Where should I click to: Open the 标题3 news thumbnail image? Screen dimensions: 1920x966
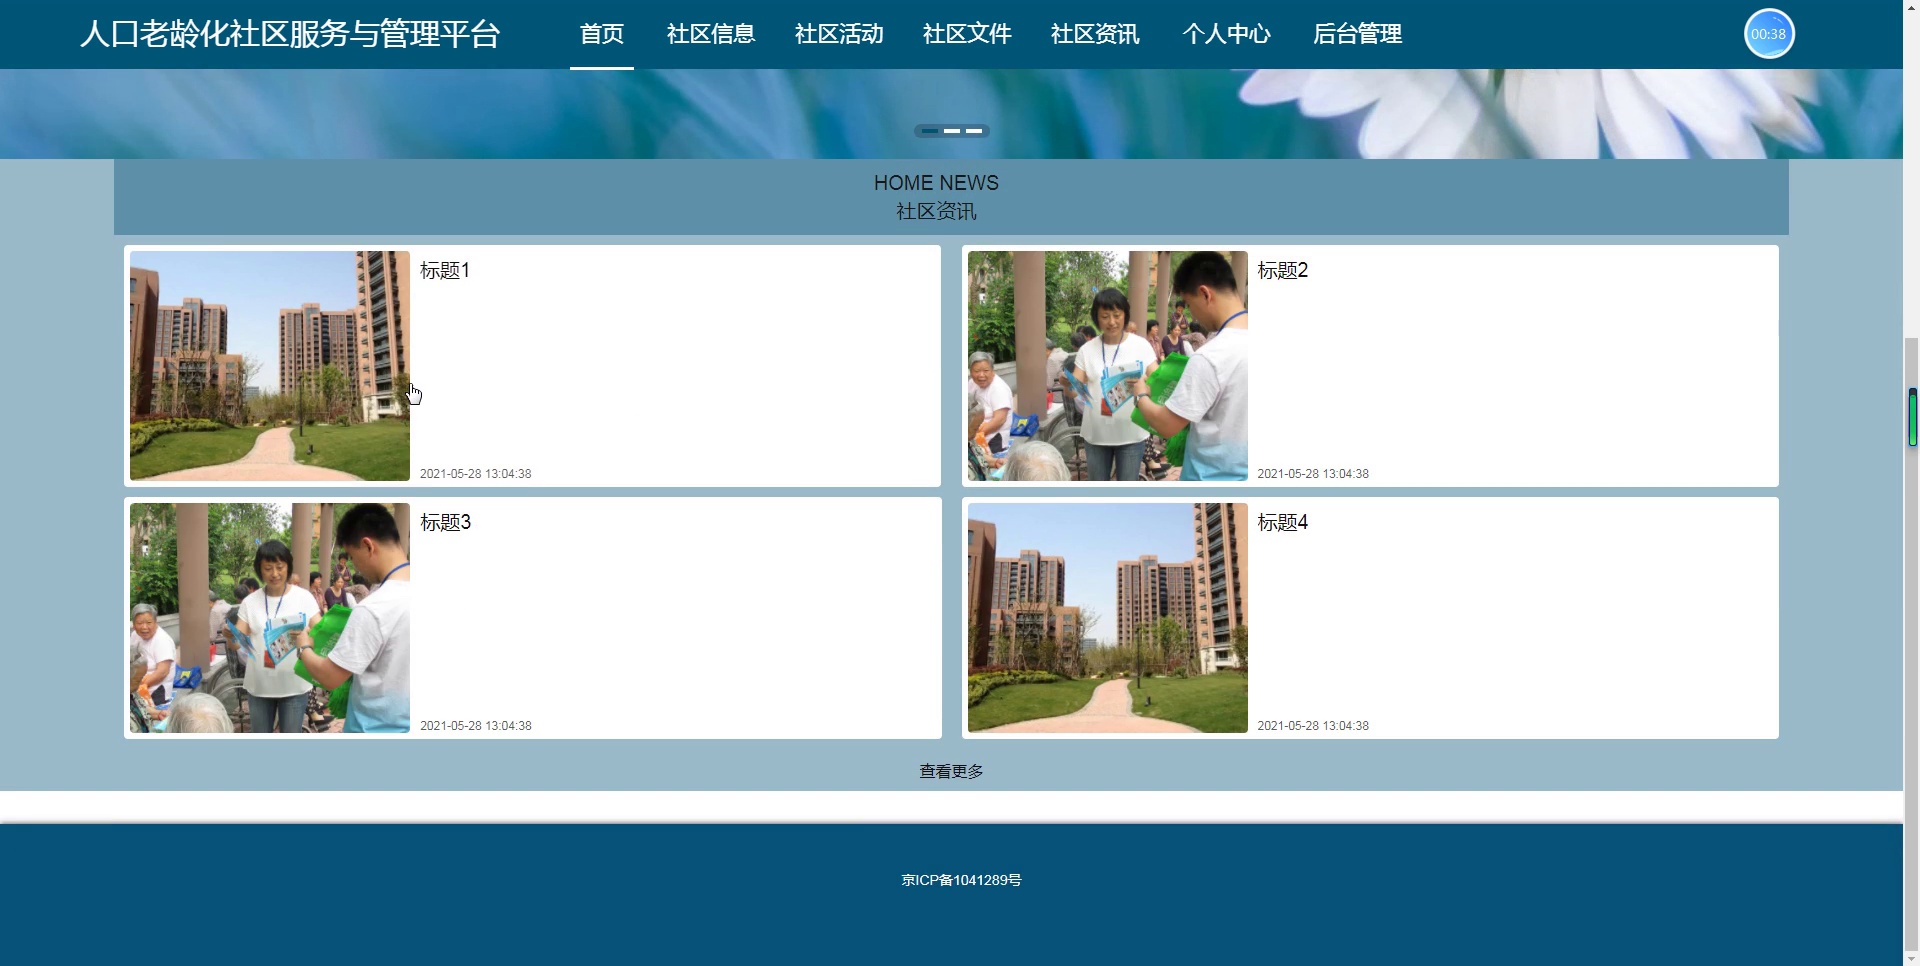click(270, 618)
